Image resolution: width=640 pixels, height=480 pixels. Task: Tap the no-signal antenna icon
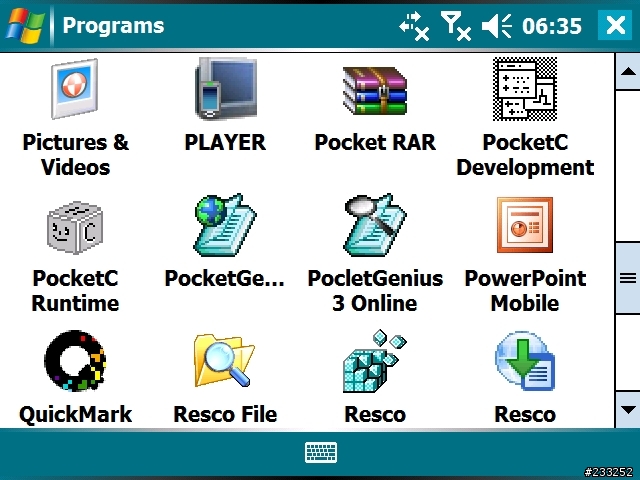point(456,26)
